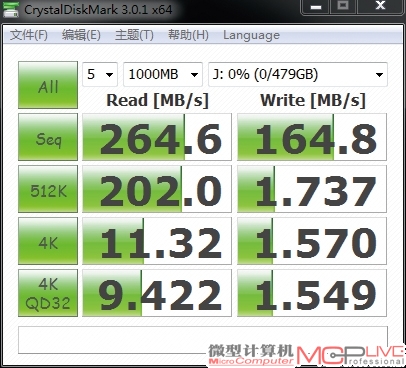Expand the 1000MB test size dropdown

click(x=163, y=74)
